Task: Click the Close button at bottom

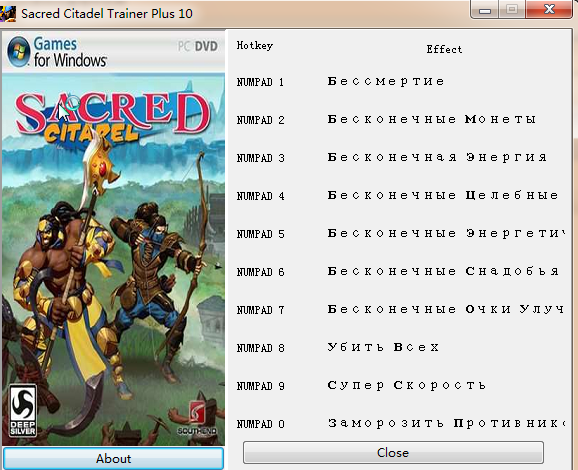Action: coord(393,452)
